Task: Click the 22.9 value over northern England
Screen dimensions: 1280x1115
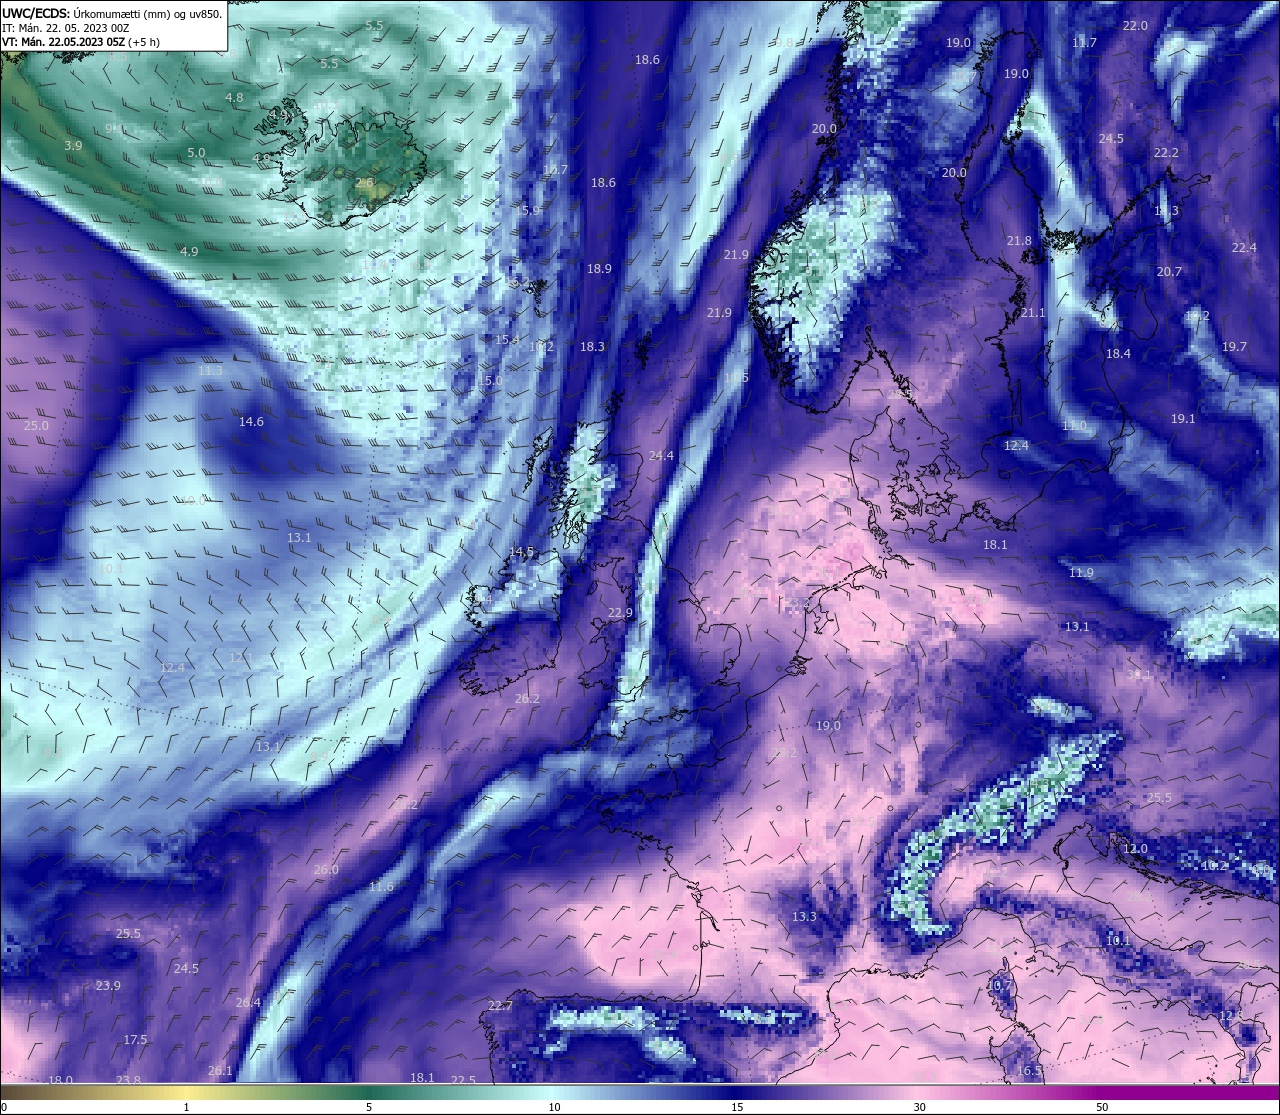Action: 620,613
